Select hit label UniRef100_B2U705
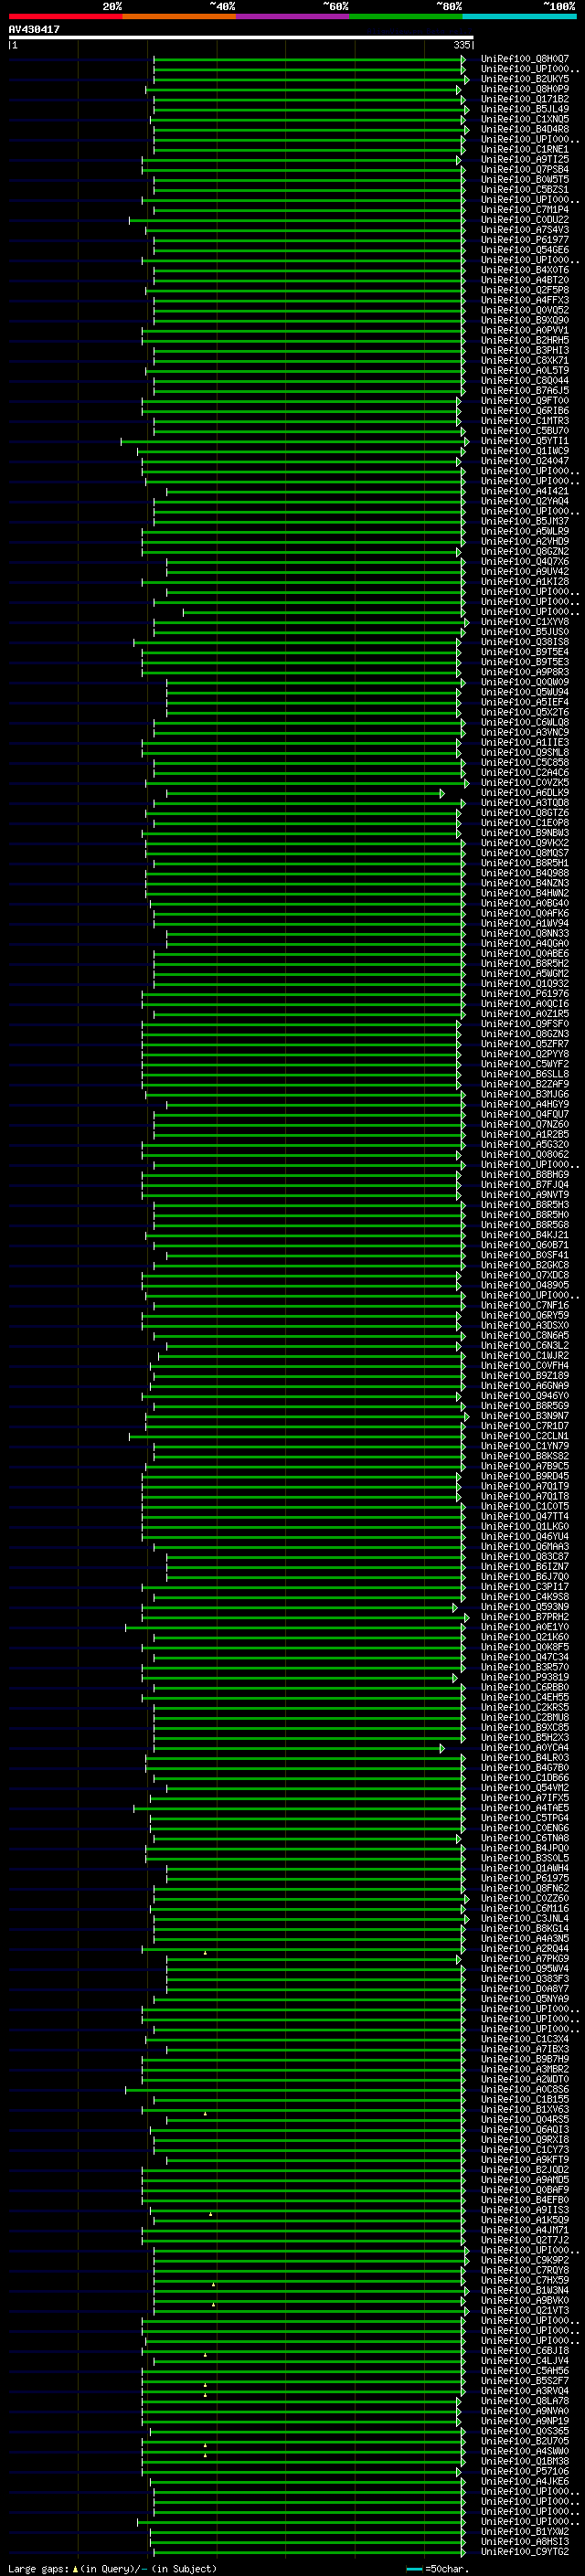 tap(525, 2441)
